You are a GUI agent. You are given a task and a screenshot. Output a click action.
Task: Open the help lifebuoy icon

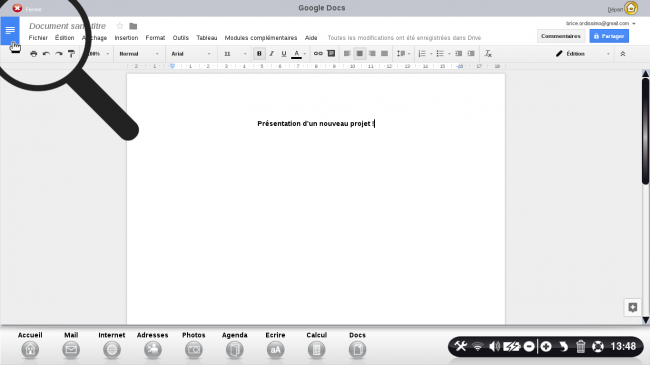598,346
